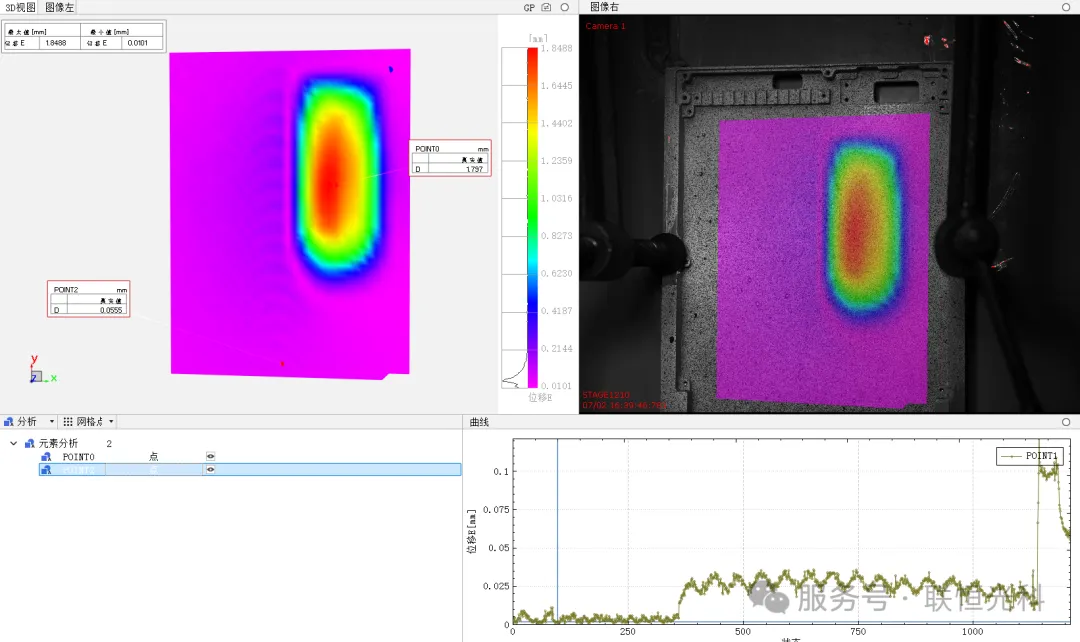This screenshot has height=642, width=1080.
Task: Click the 分析 panel icon in the toolbar
Action: [9, 422]
